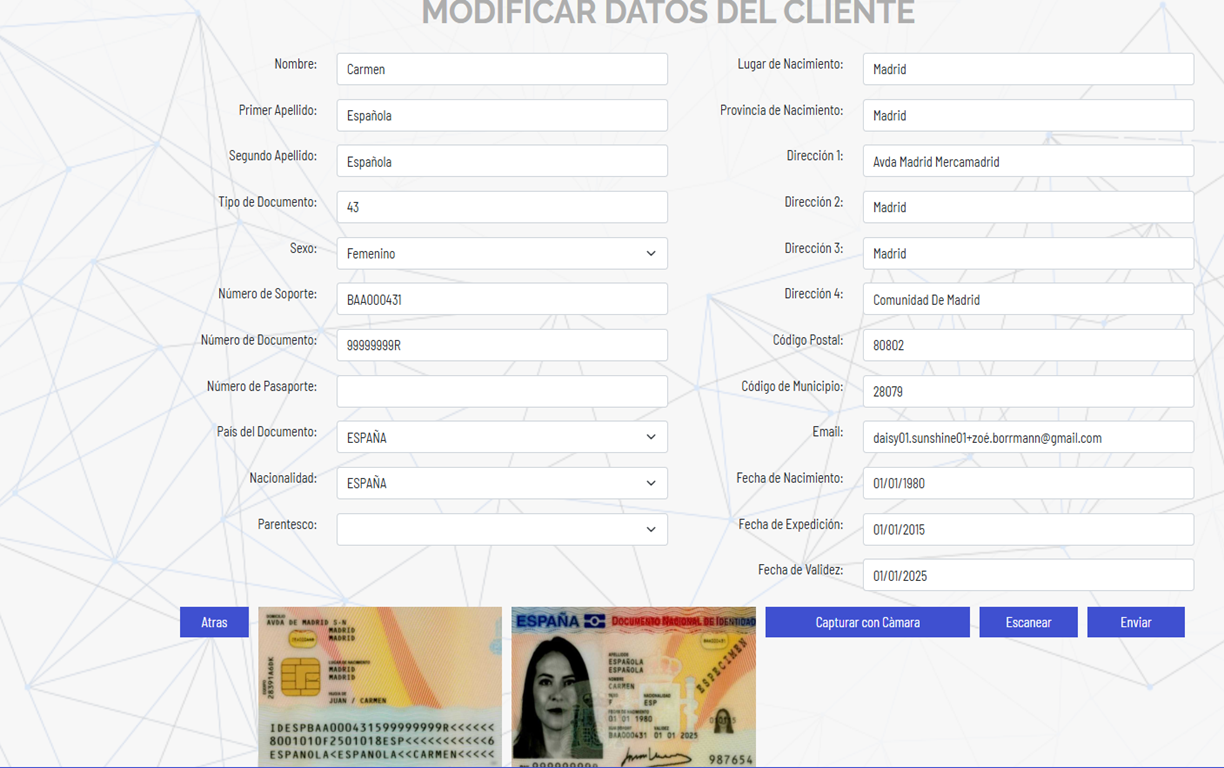Click the Fecha de Validez label
1224x768 pixels.
800,570
